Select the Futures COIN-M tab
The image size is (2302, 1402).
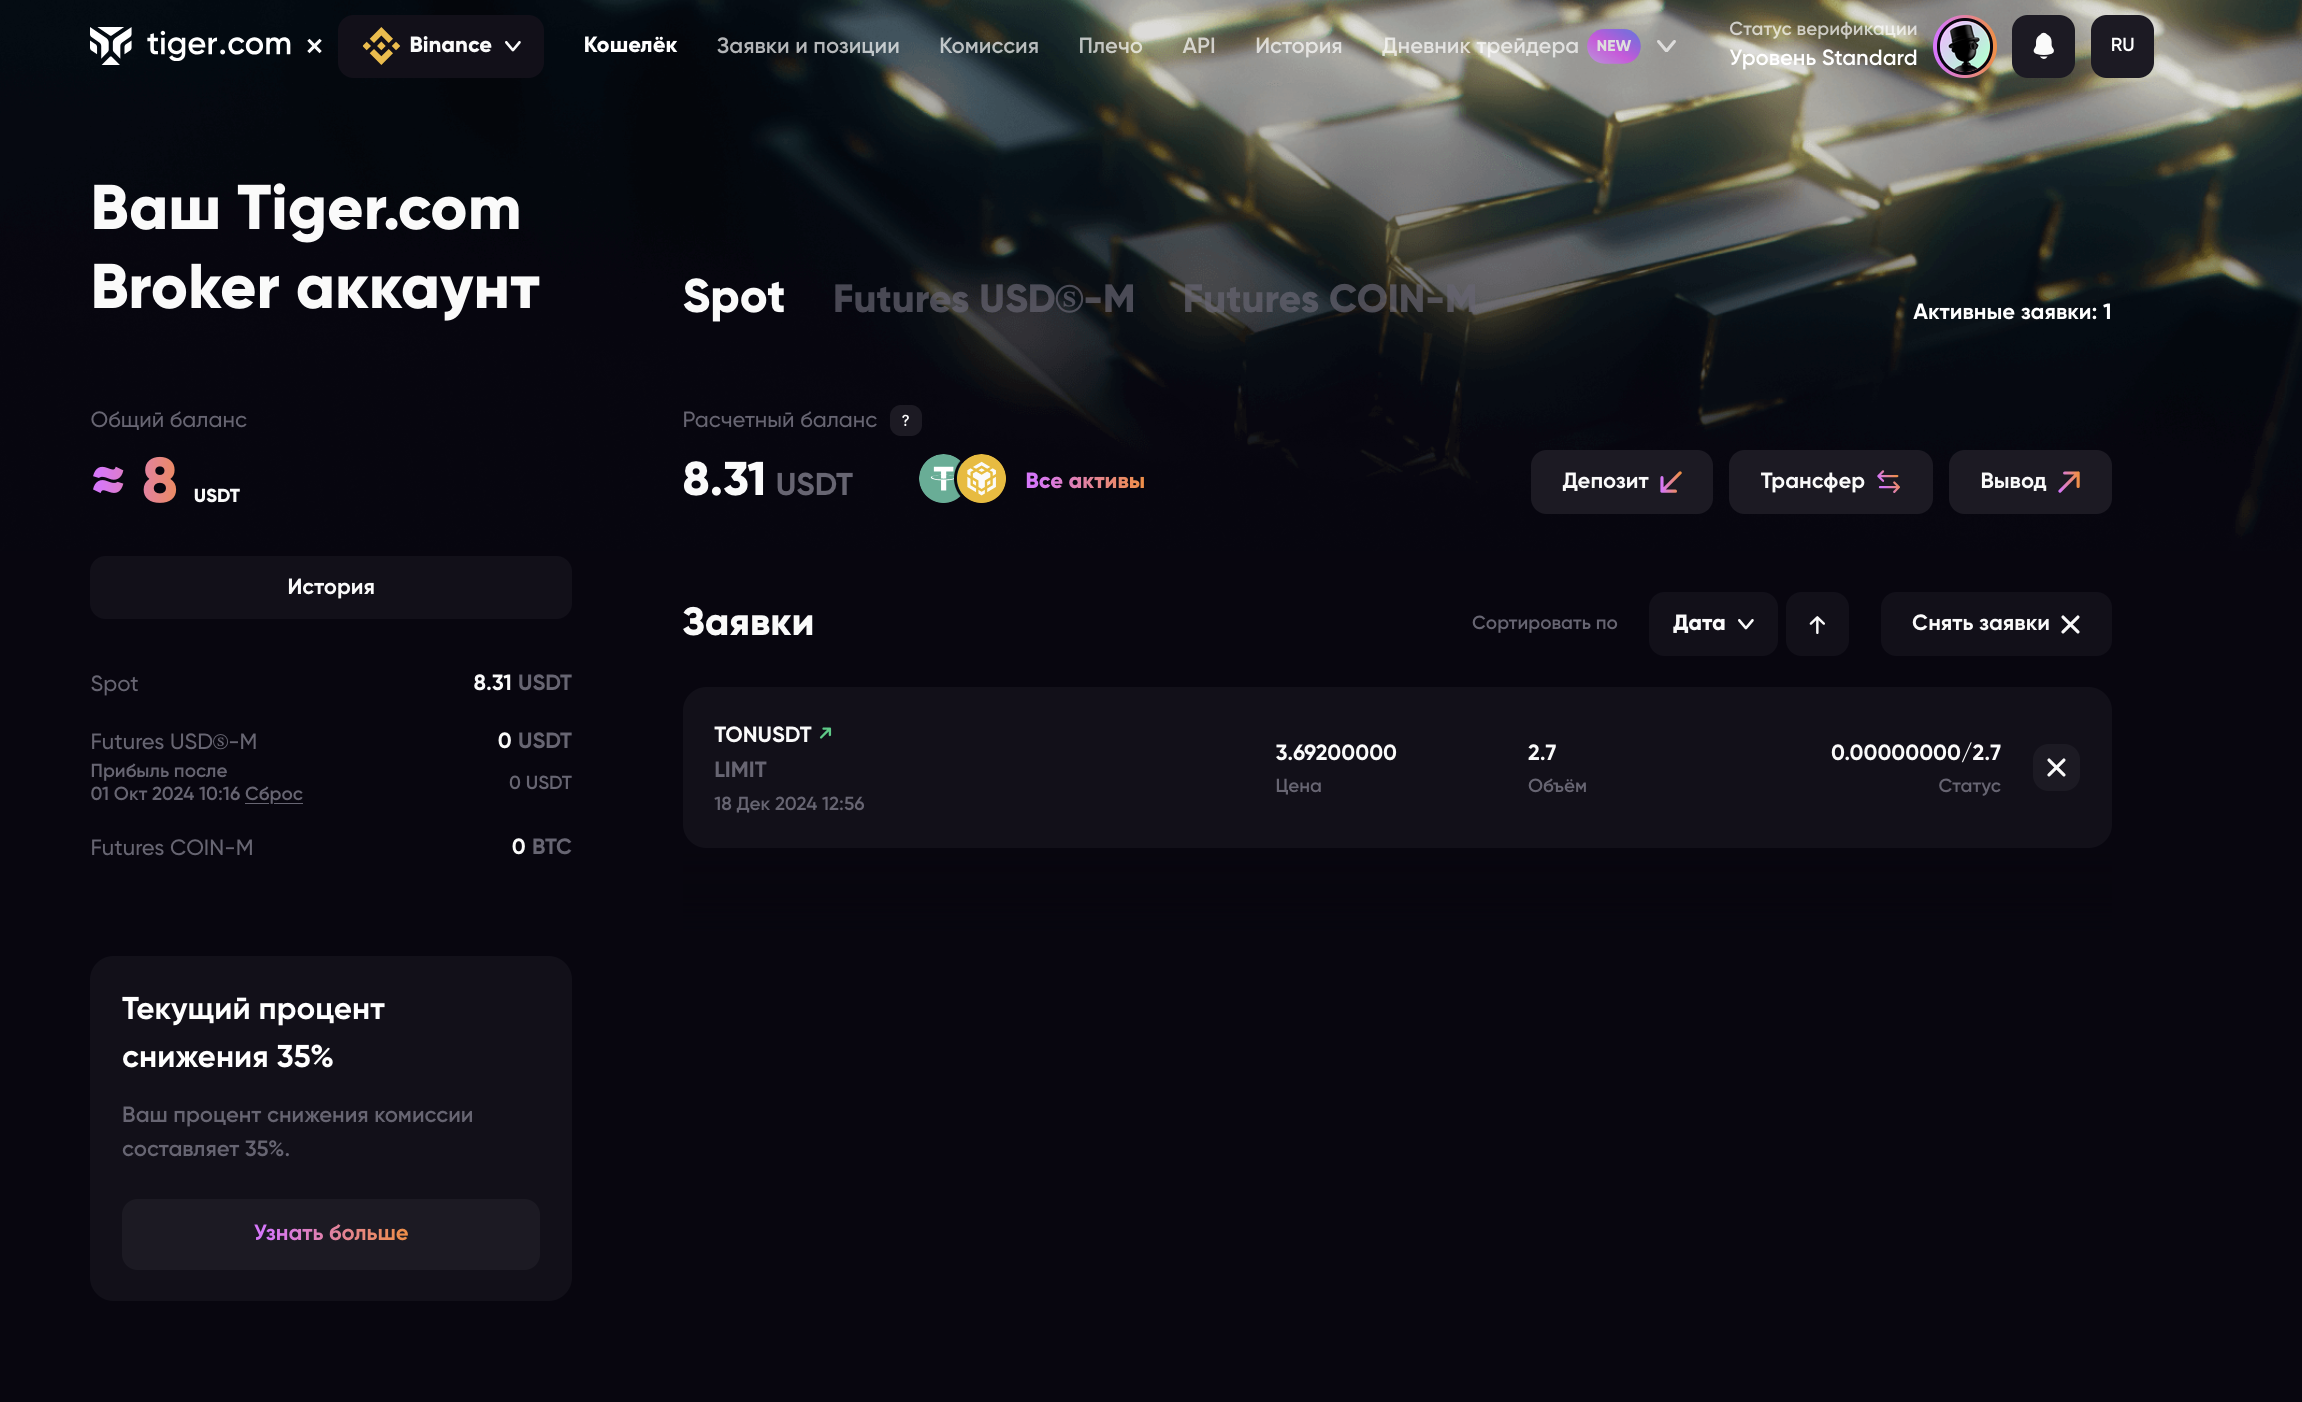[x=1329, y=298]
